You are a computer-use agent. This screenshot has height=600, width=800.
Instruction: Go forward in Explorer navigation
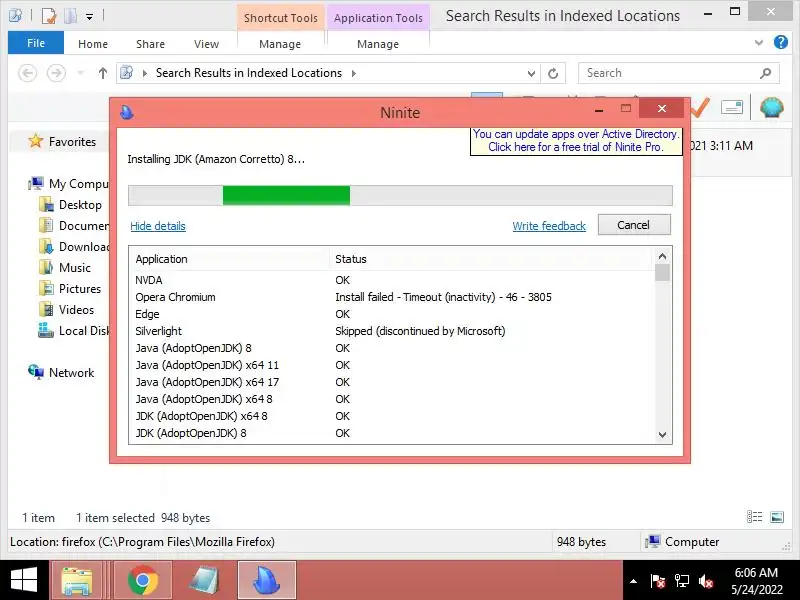[56, 73]
